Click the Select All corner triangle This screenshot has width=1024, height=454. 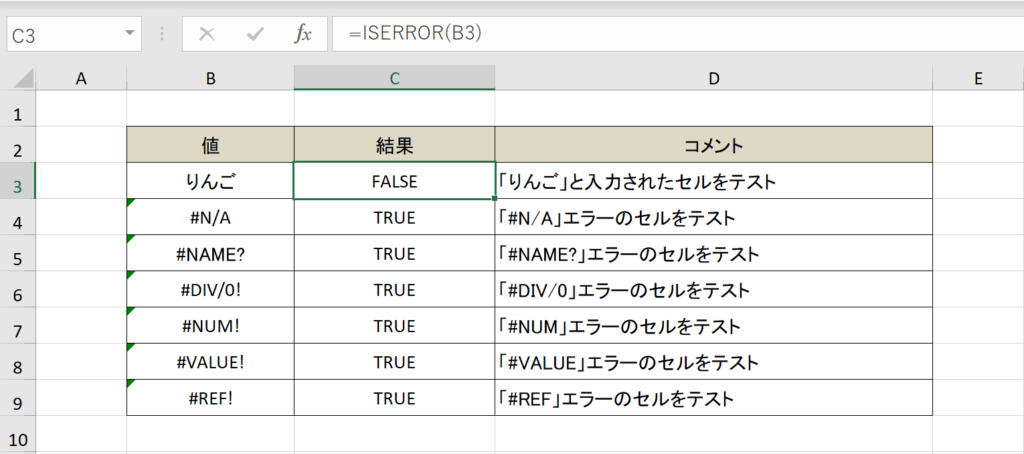click(x=24, y=79)
